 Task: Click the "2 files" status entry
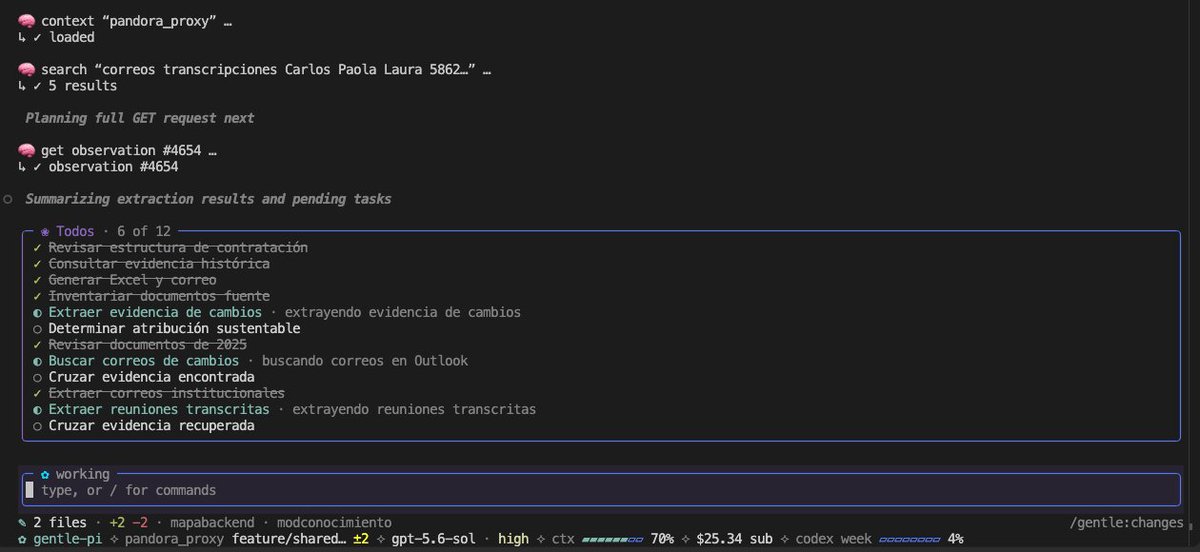click(x=60, y=522)
